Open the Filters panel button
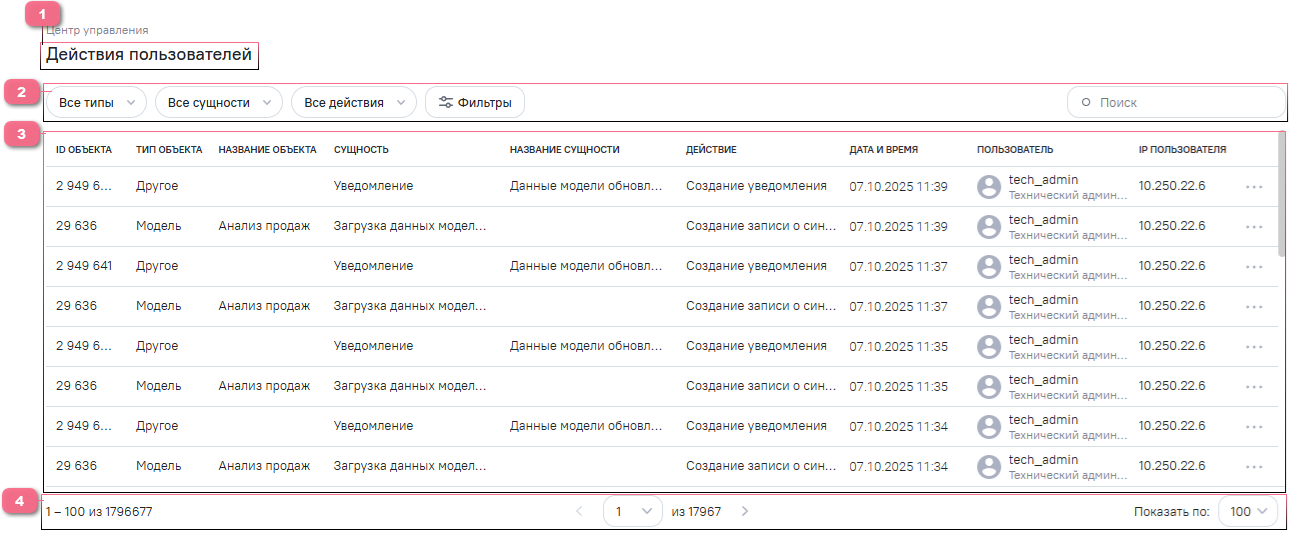Screen dimensions: 1291x534 click(475, 102)
